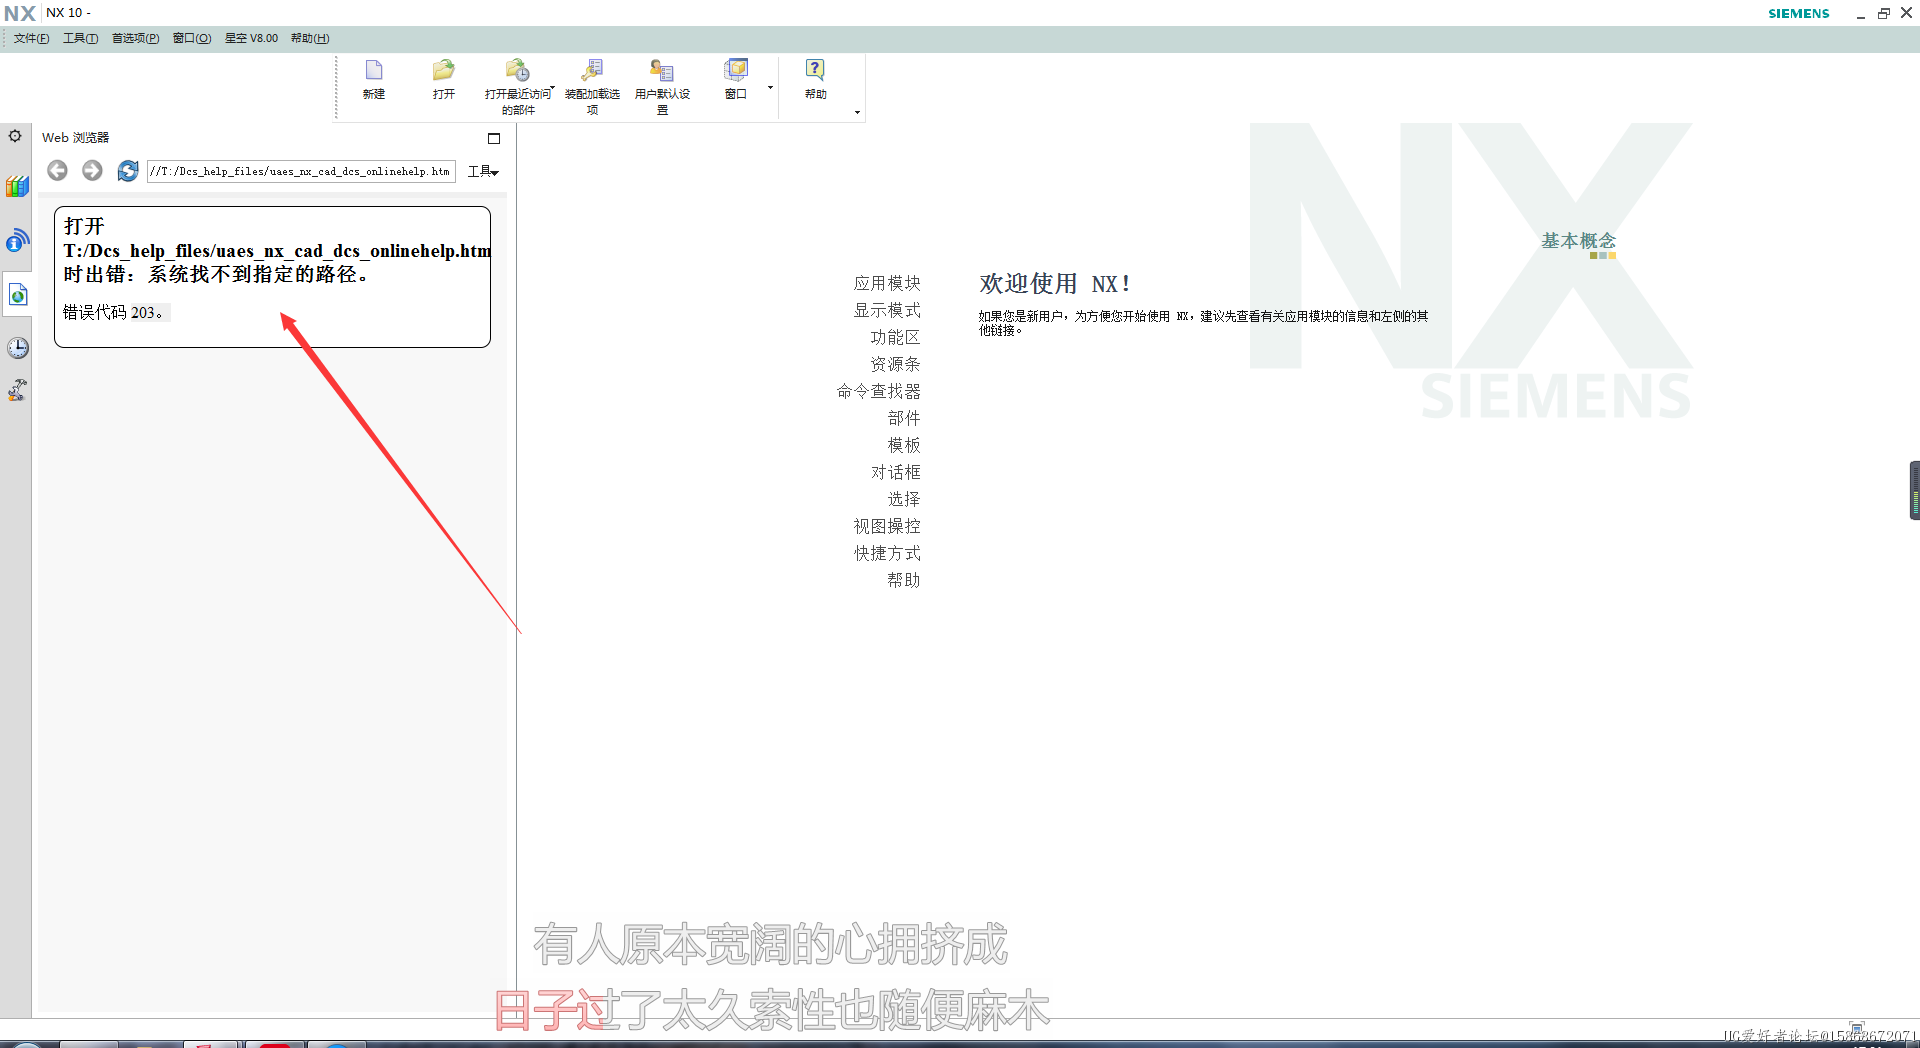Click Assembly Load Options (装配加载选项) icon
1920x1048 pixels.
[x=592, y=70]
